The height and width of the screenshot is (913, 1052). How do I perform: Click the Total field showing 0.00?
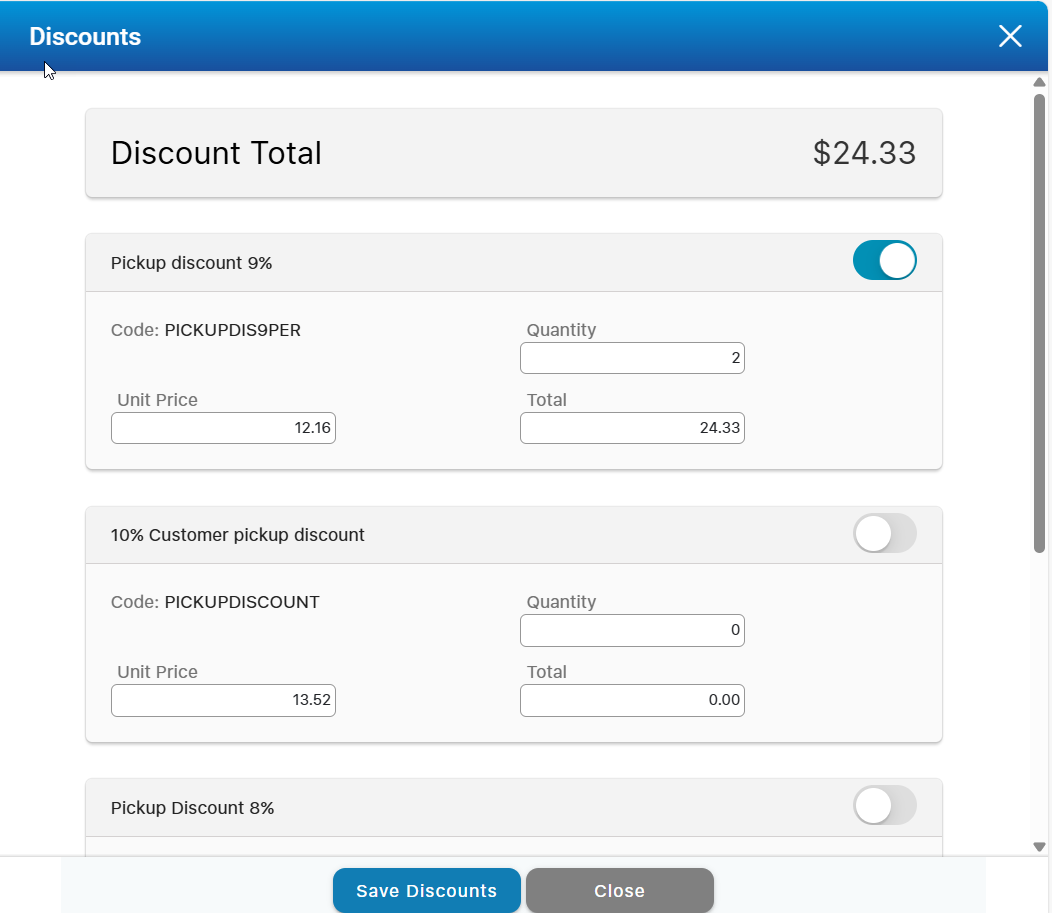[632, 701]
